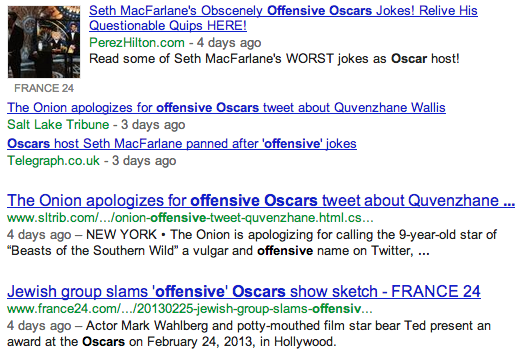Select the Salt Lake Tribune source label
The width and height of the screenshot is (526, 362).
[x=58, y=125]
